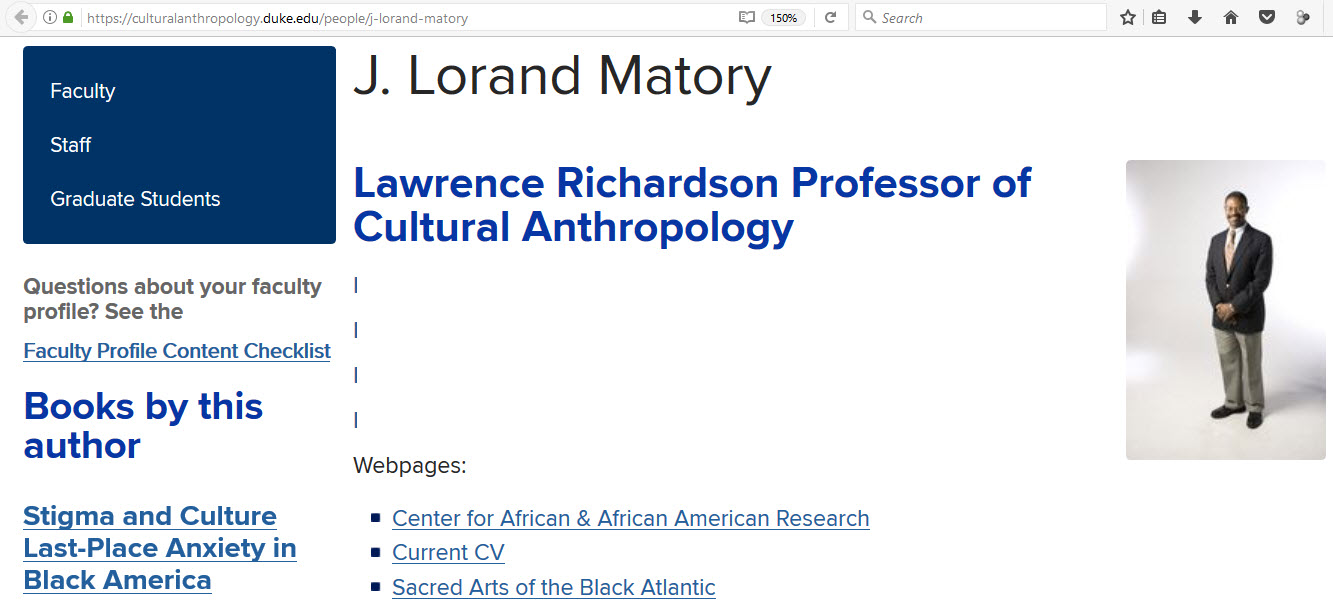Screen dimensions: 1333x601
Task: Open the Downloads arrow panel
Action: (1194, 18)
